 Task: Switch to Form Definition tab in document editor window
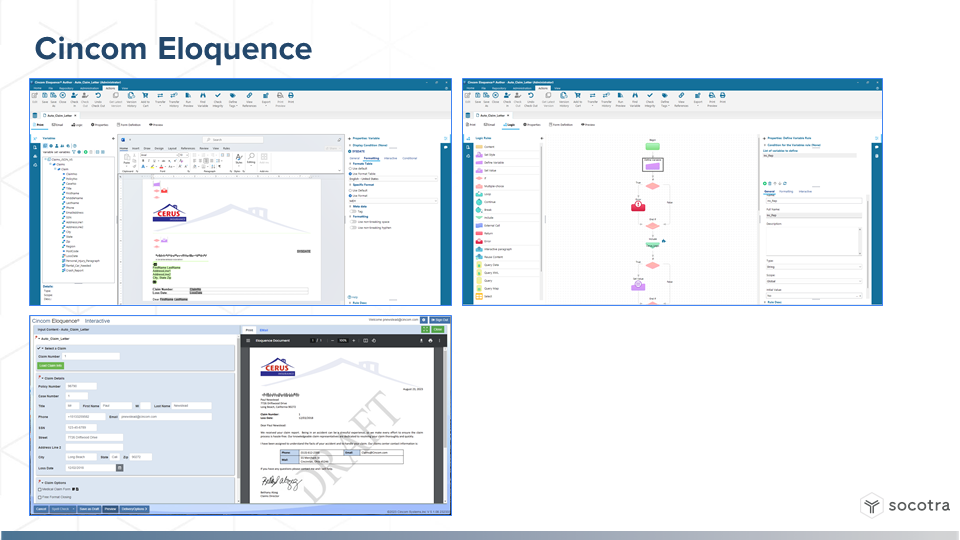coord(129,125)
